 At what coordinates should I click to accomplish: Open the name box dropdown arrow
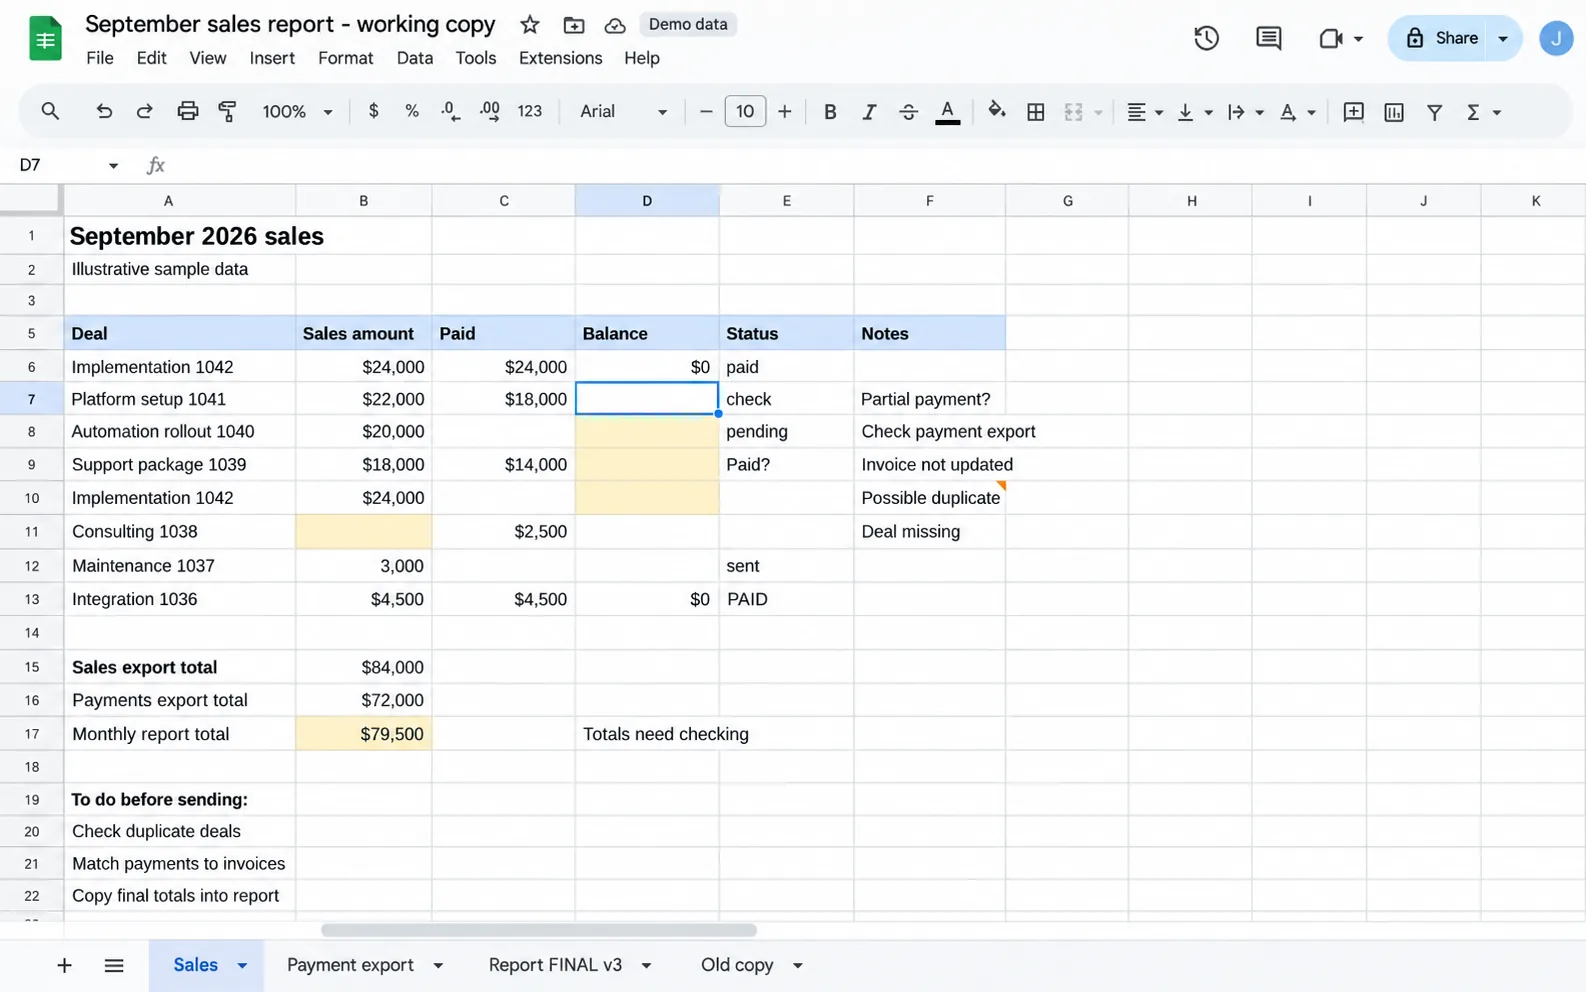click(113, 165)
